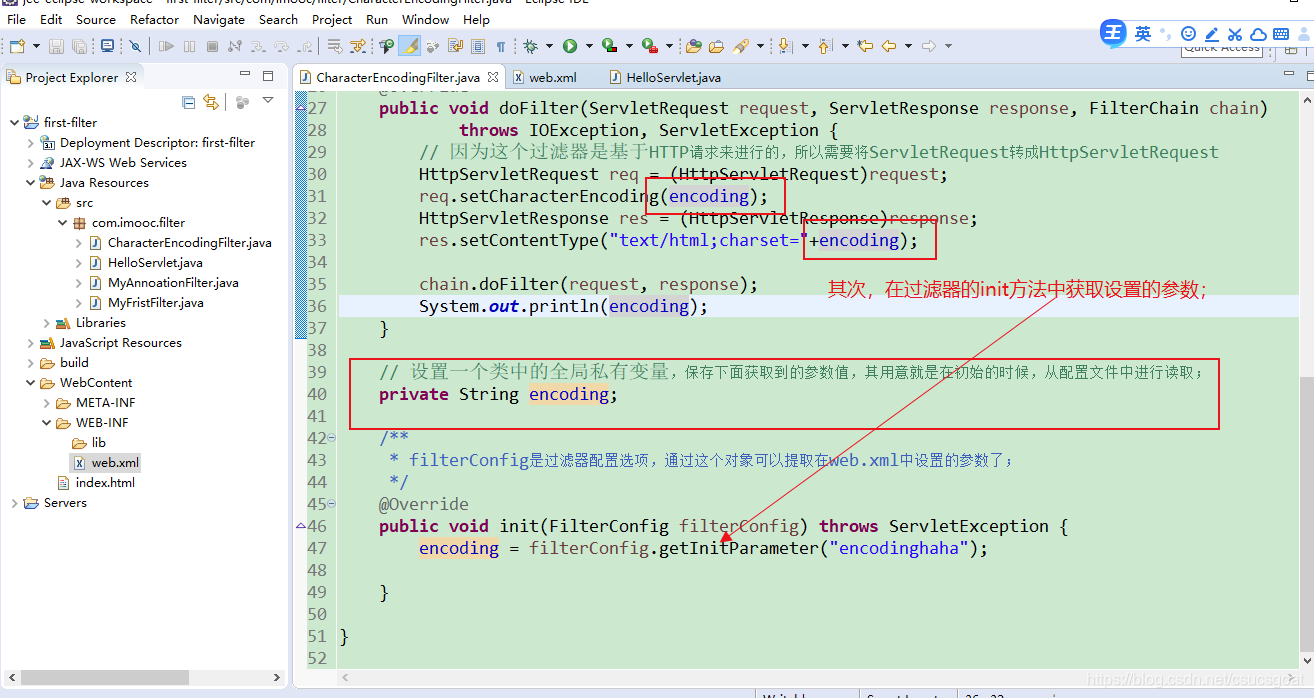This screenshot has height=698, width=1314.
Task: Click the Step Into icon
Action: click(258, 46)
